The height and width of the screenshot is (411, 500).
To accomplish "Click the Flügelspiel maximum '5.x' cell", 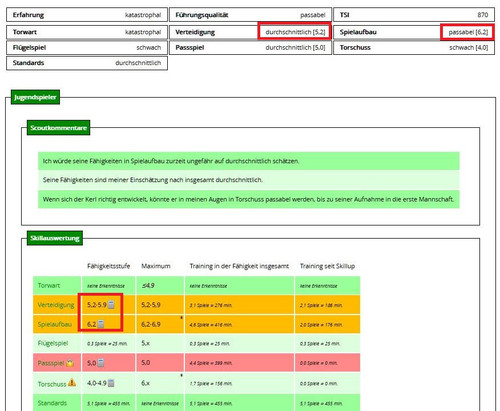I will [x=160, y=343].
